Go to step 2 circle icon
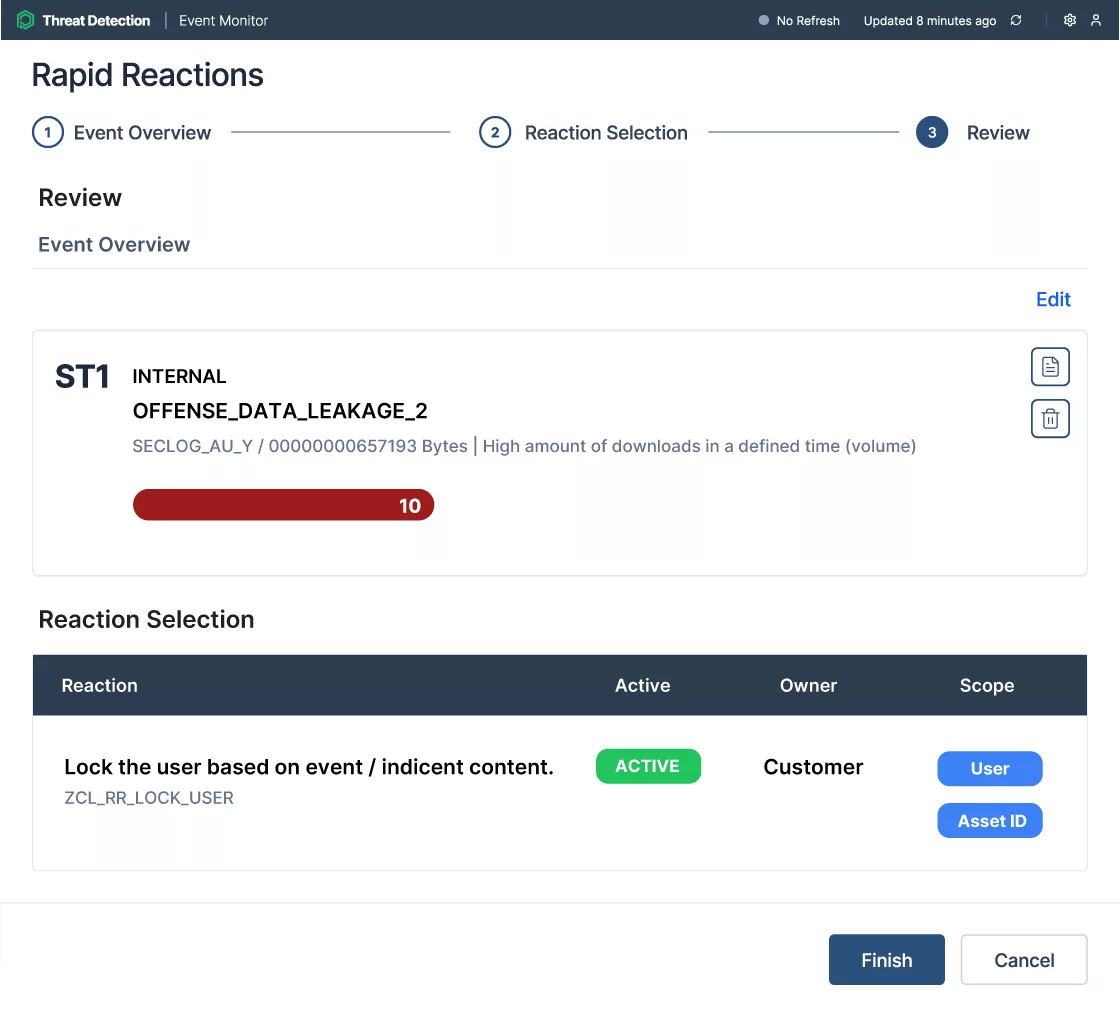This screenshot has width=1120, height=1024. [495, 133]
